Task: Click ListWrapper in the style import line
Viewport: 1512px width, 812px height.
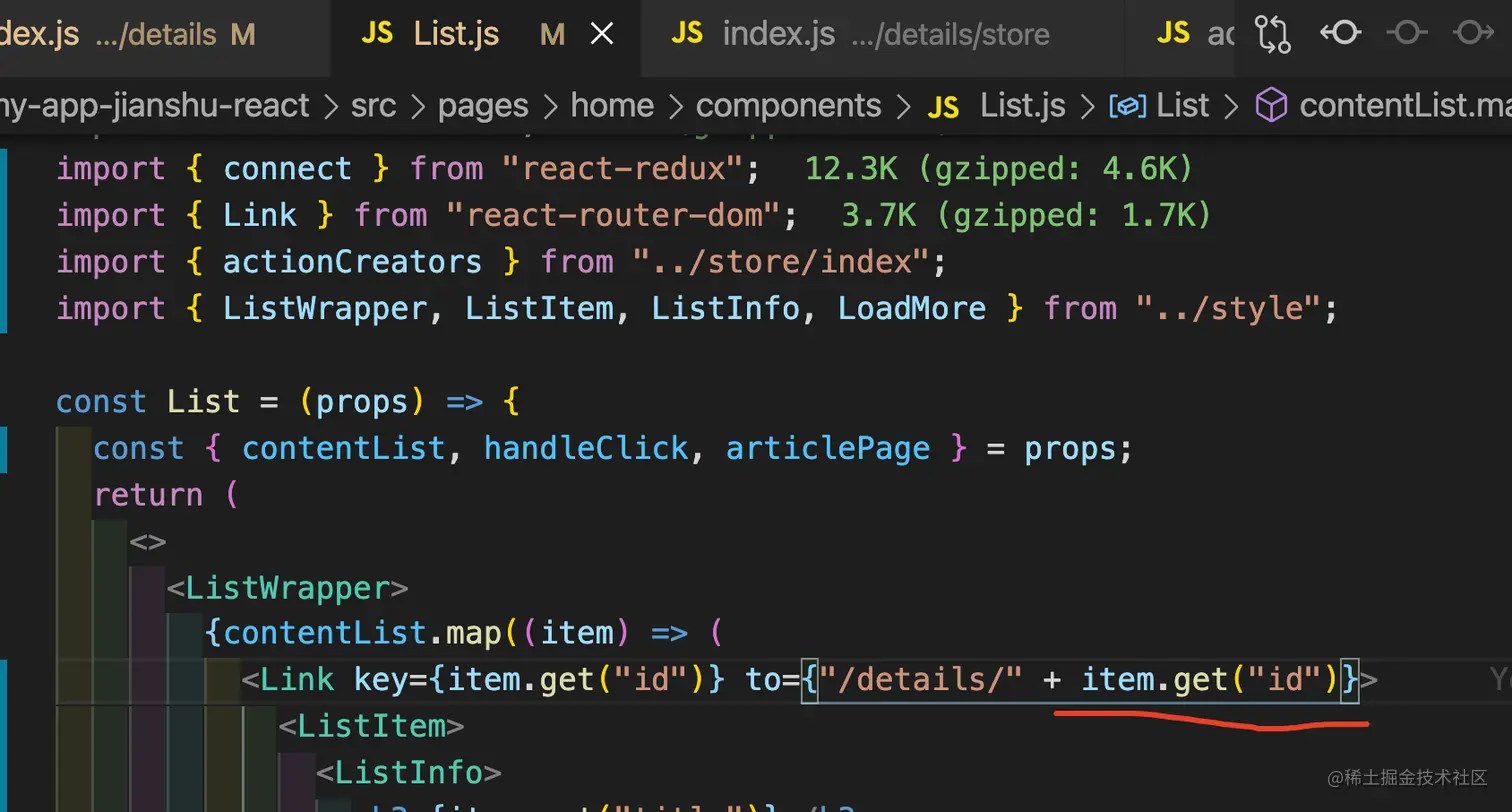Action: coord(326,308)
